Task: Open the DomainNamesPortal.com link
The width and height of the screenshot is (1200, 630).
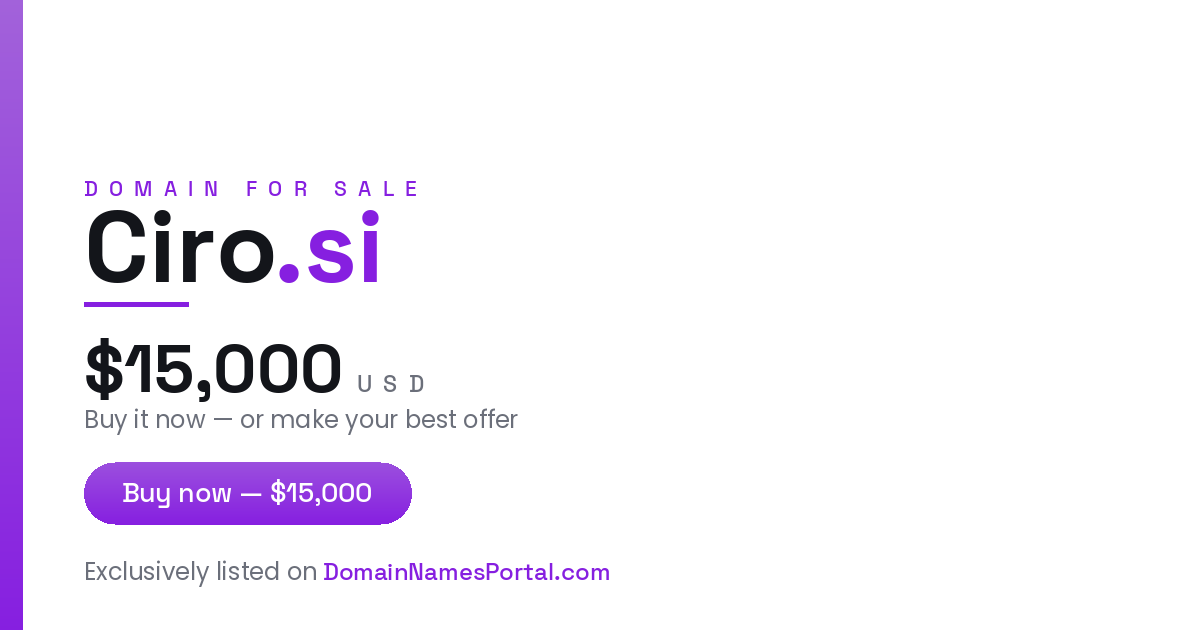Action: pos(466,572)
